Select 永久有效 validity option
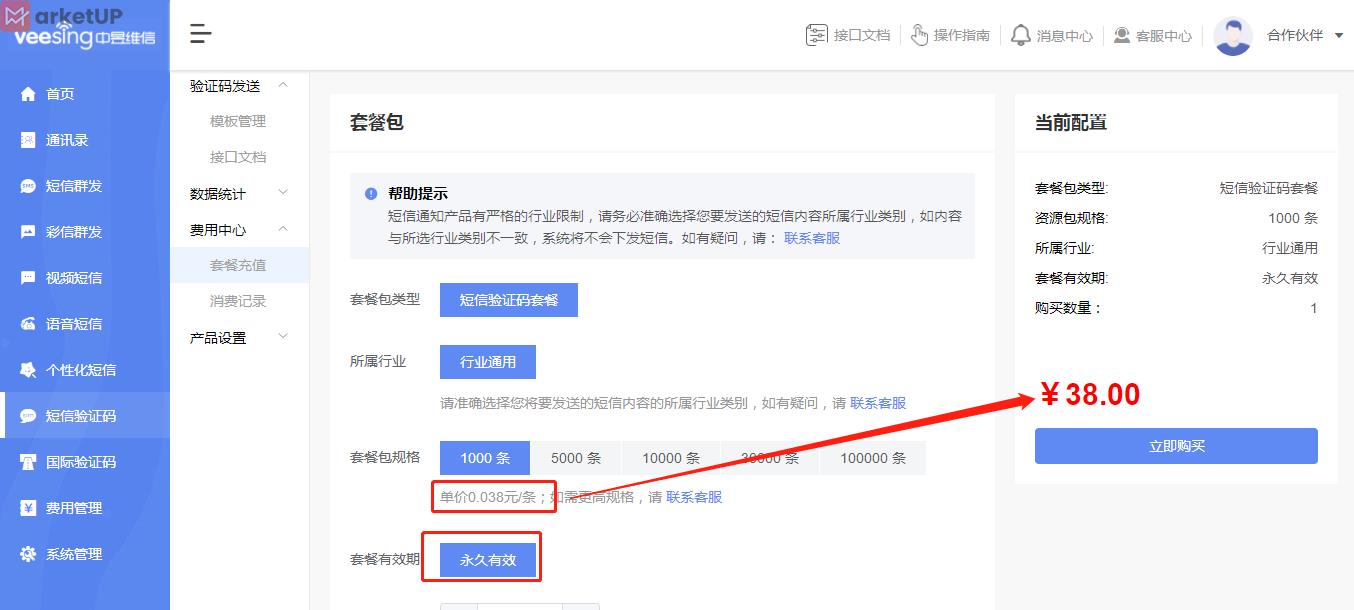 point(488,560)
